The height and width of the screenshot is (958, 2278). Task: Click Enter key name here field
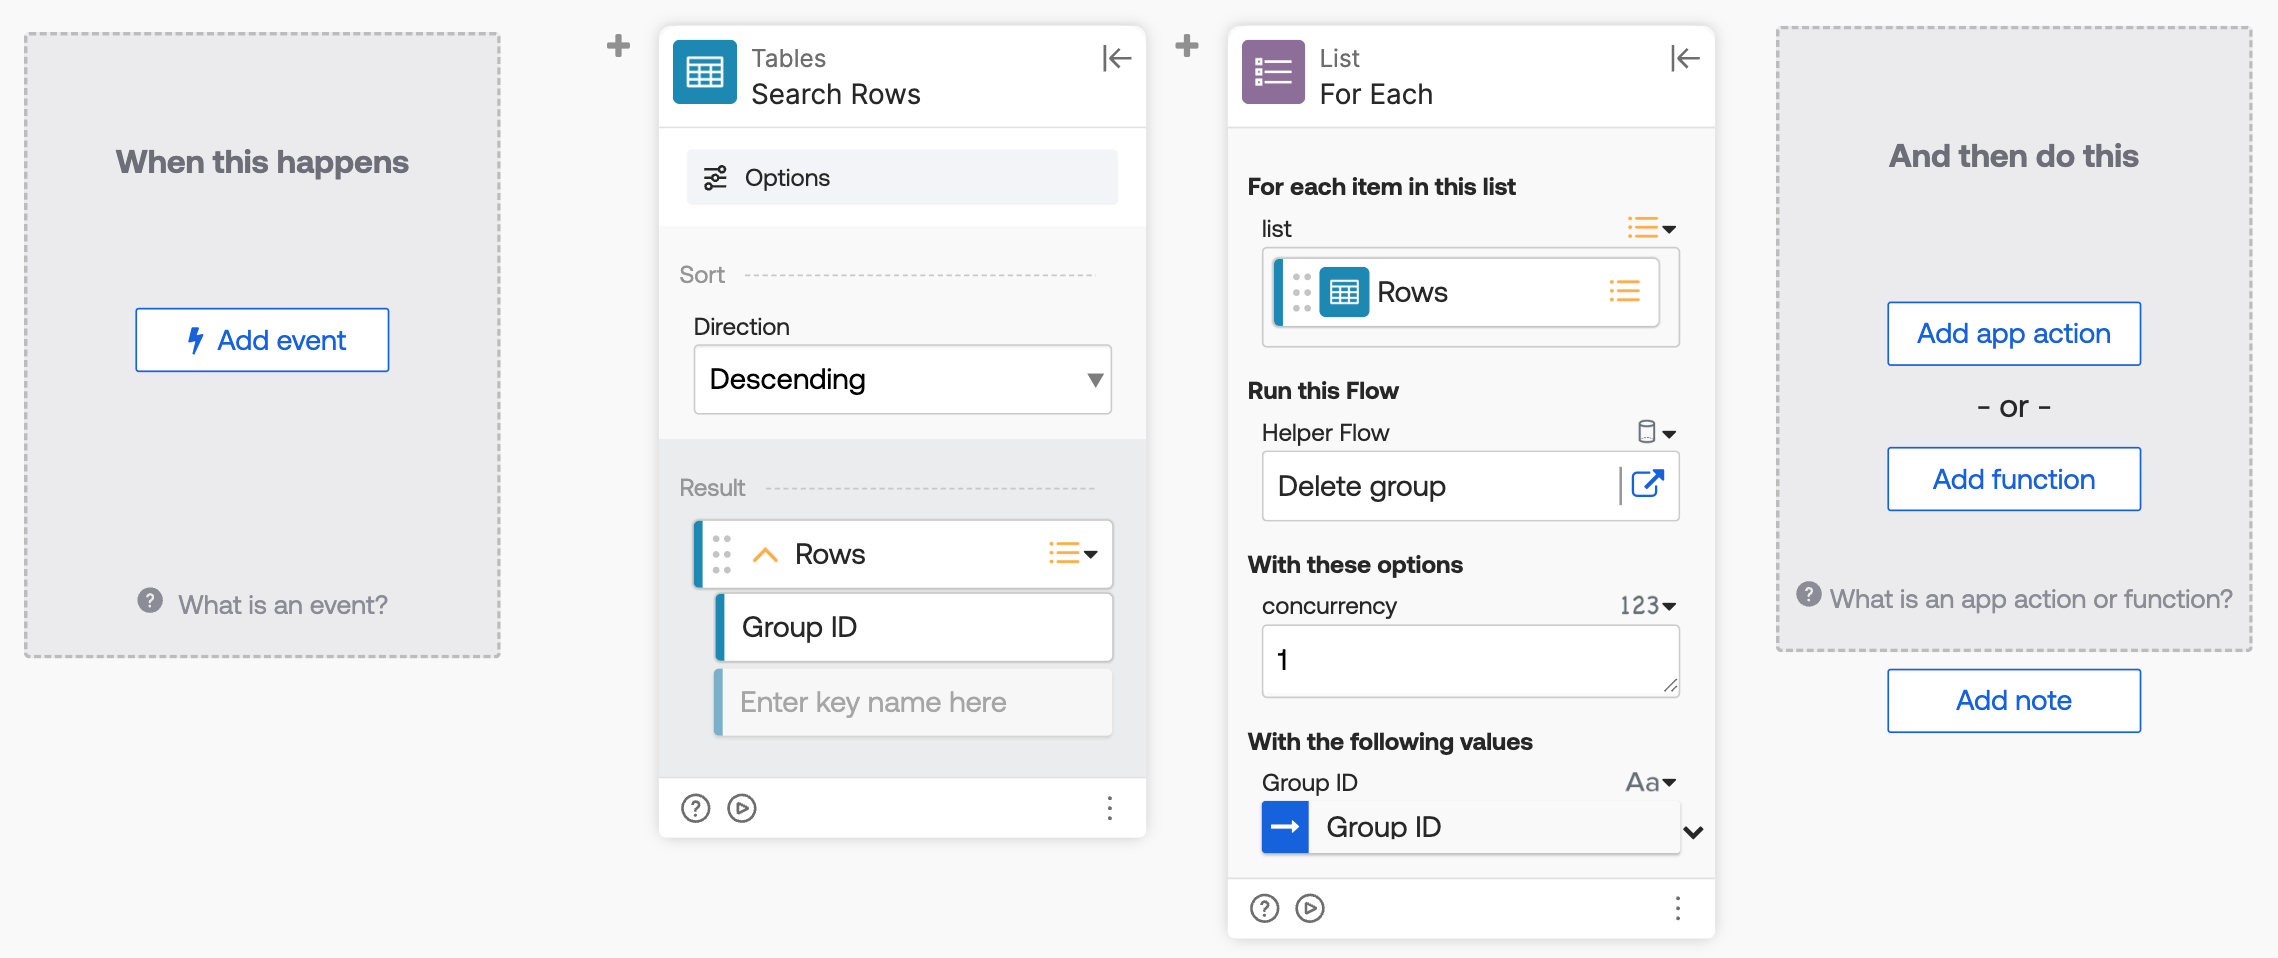914,702
